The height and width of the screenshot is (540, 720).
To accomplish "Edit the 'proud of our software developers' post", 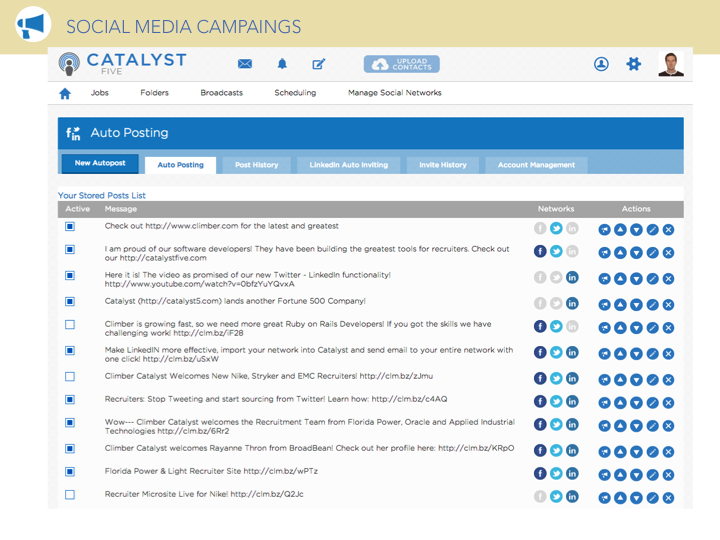I will (x=652, y=253).
